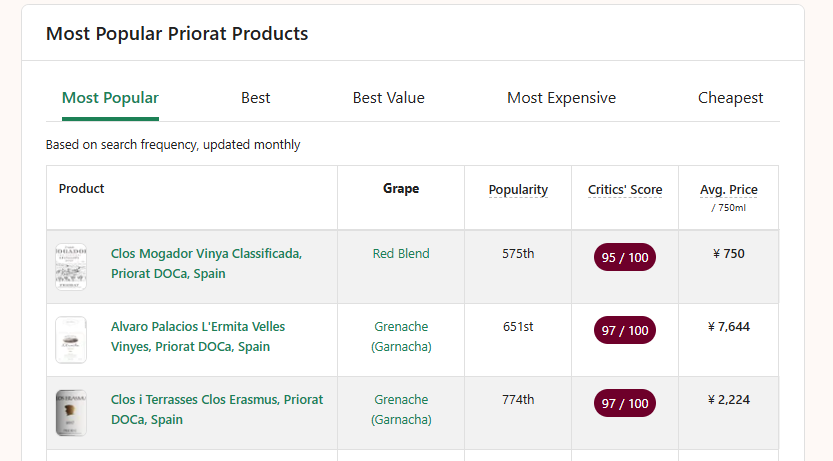Click Alvaro Palacios L'Ermita bottle thumbnail
This screenshot has width=833, height=461.
coord(71,340)
